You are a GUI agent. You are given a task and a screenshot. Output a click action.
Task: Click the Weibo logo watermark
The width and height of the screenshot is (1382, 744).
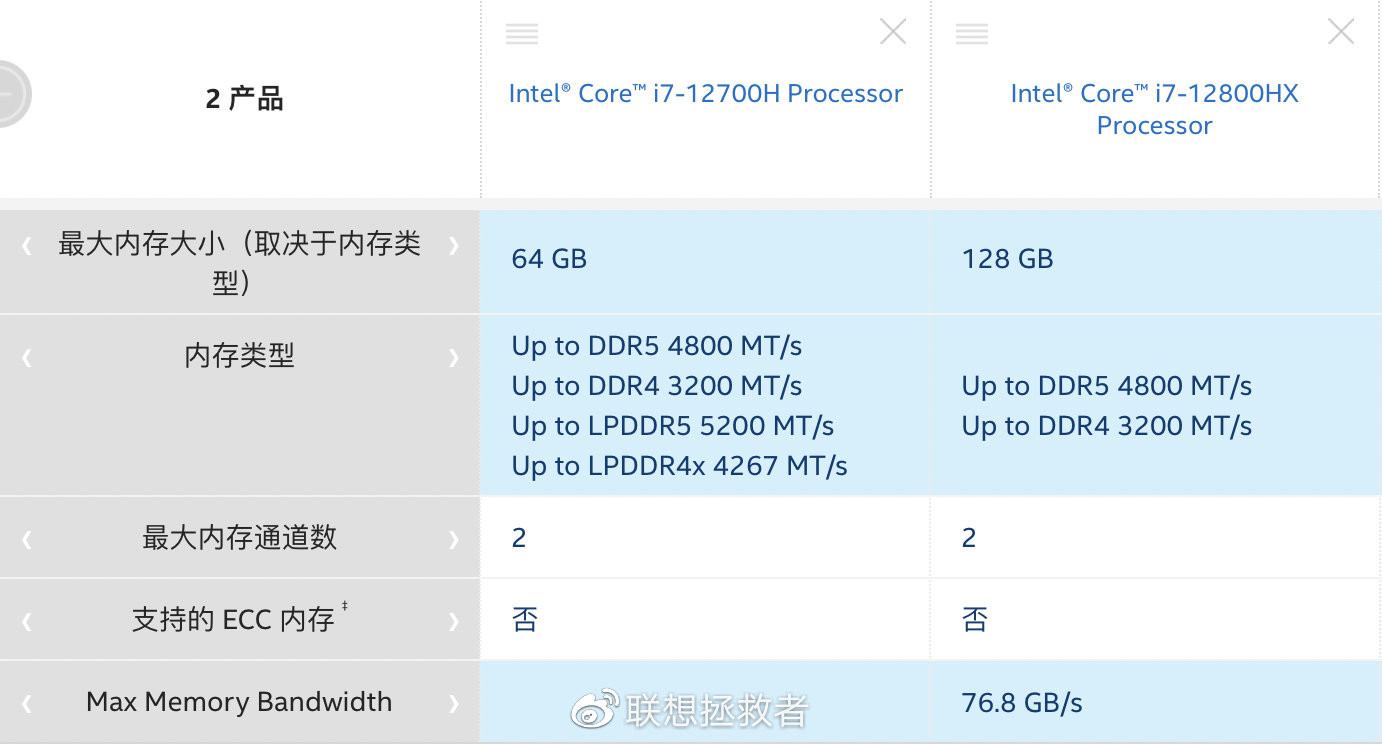(595, 709)
